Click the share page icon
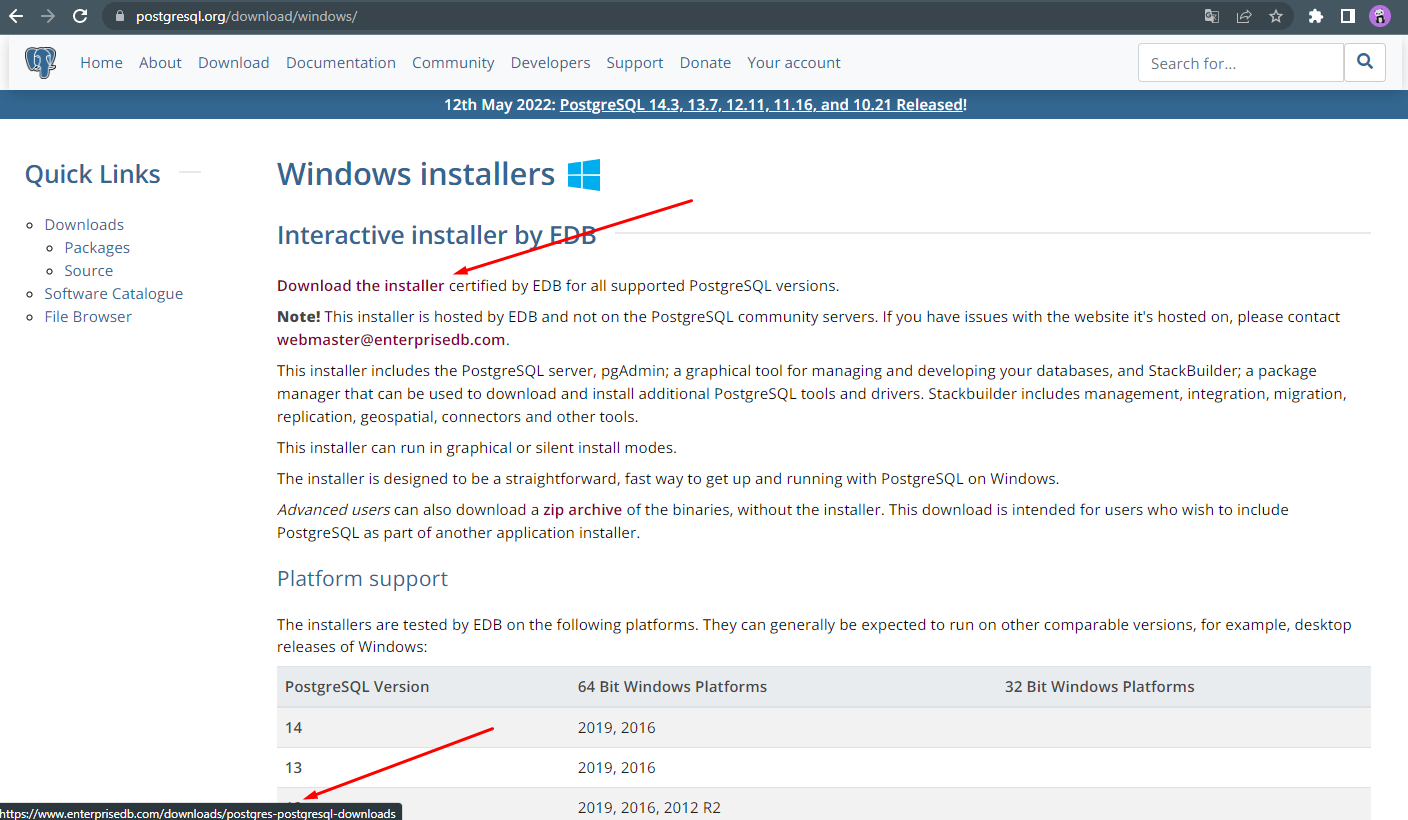Screen dimensions: 1408x820 1244,16
